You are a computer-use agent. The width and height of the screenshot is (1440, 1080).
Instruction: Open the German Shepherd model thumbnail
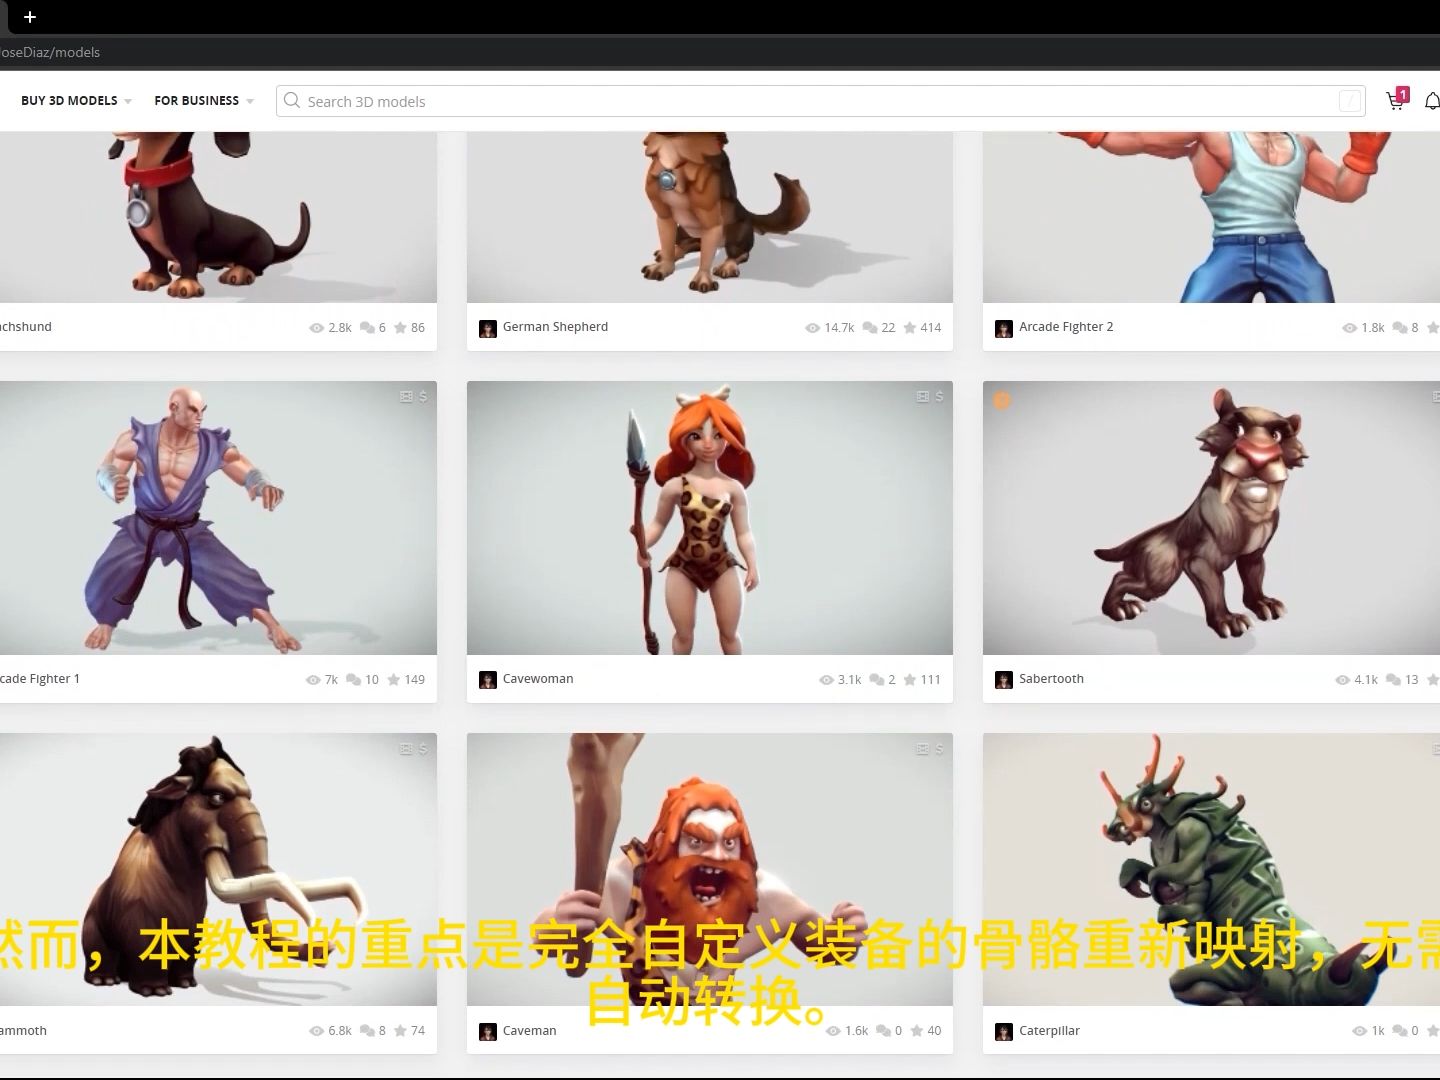click(x=710, y=217)
